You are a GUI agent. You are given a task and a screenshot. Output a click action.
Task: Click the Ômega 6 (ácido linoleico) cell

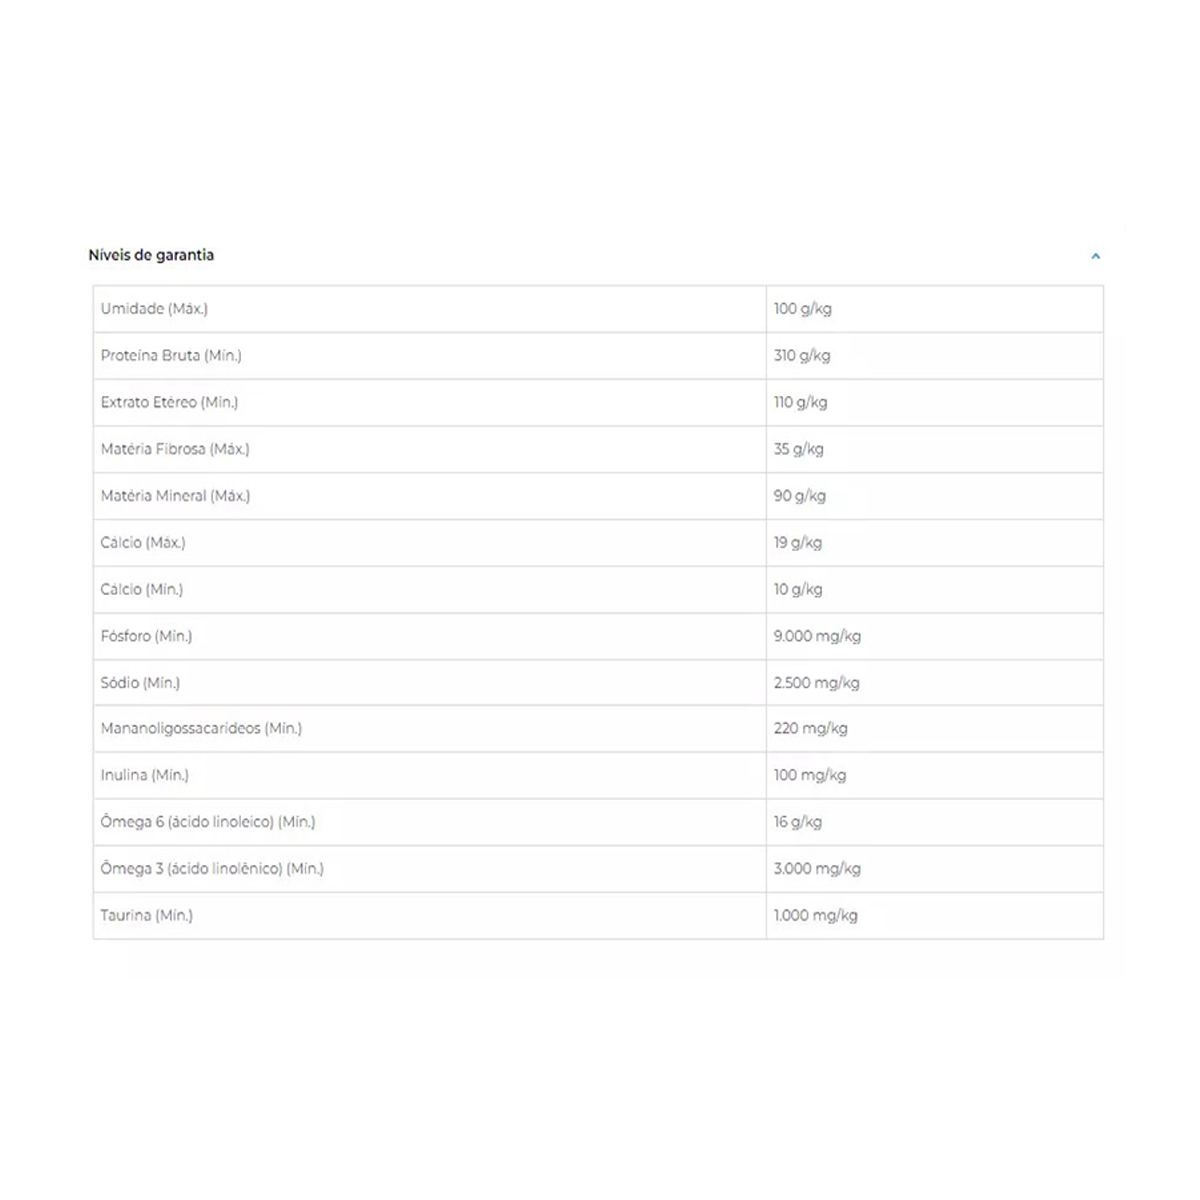208,822
